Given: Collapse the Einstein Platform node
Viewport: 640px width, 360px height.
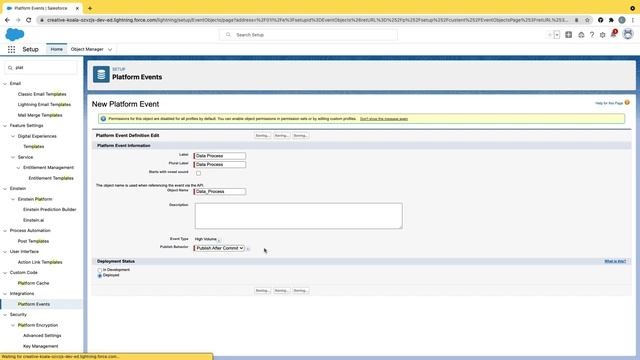Looking at the screenshot, I should (13, 199).
